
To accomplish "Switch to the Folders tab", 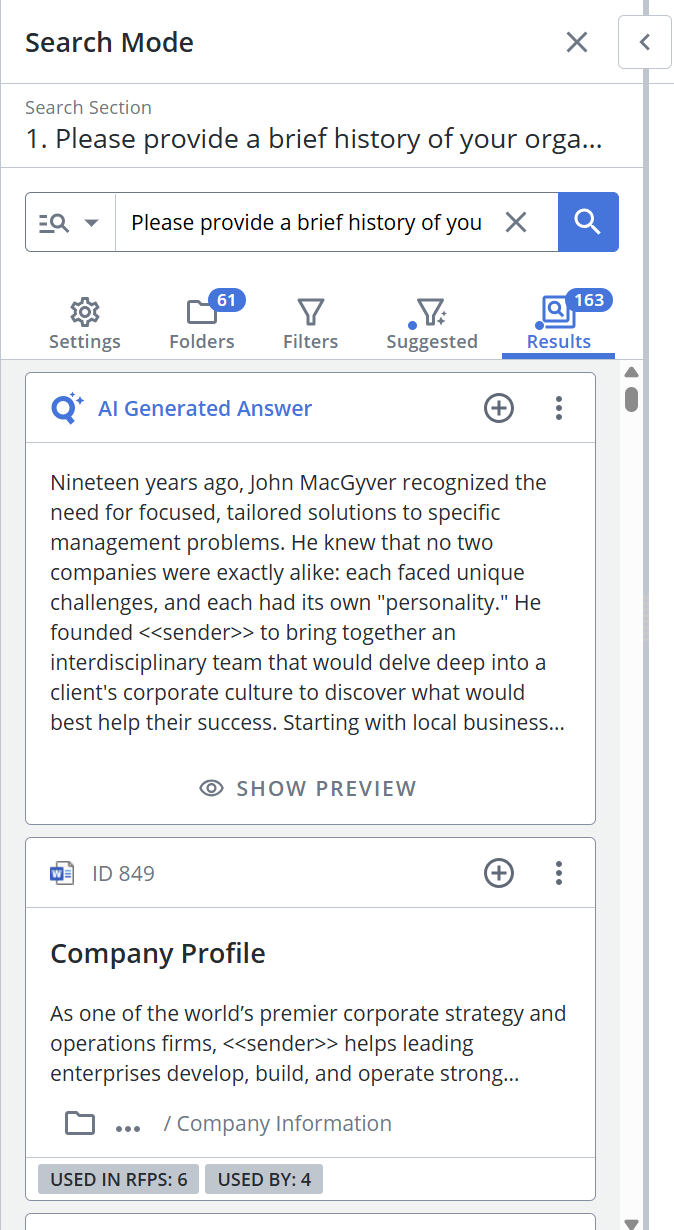I will 202,324.
